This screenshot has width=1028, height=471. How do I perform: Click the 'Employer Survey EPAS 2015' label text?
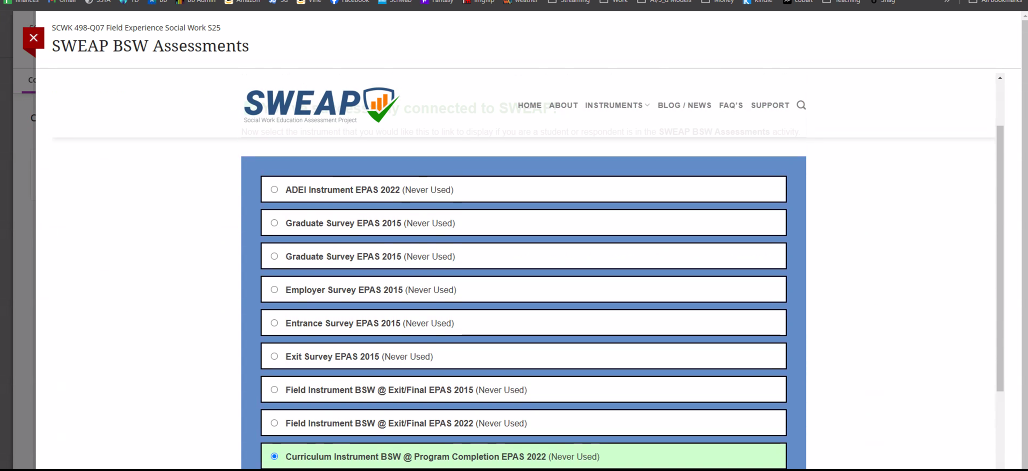(344, 290)
